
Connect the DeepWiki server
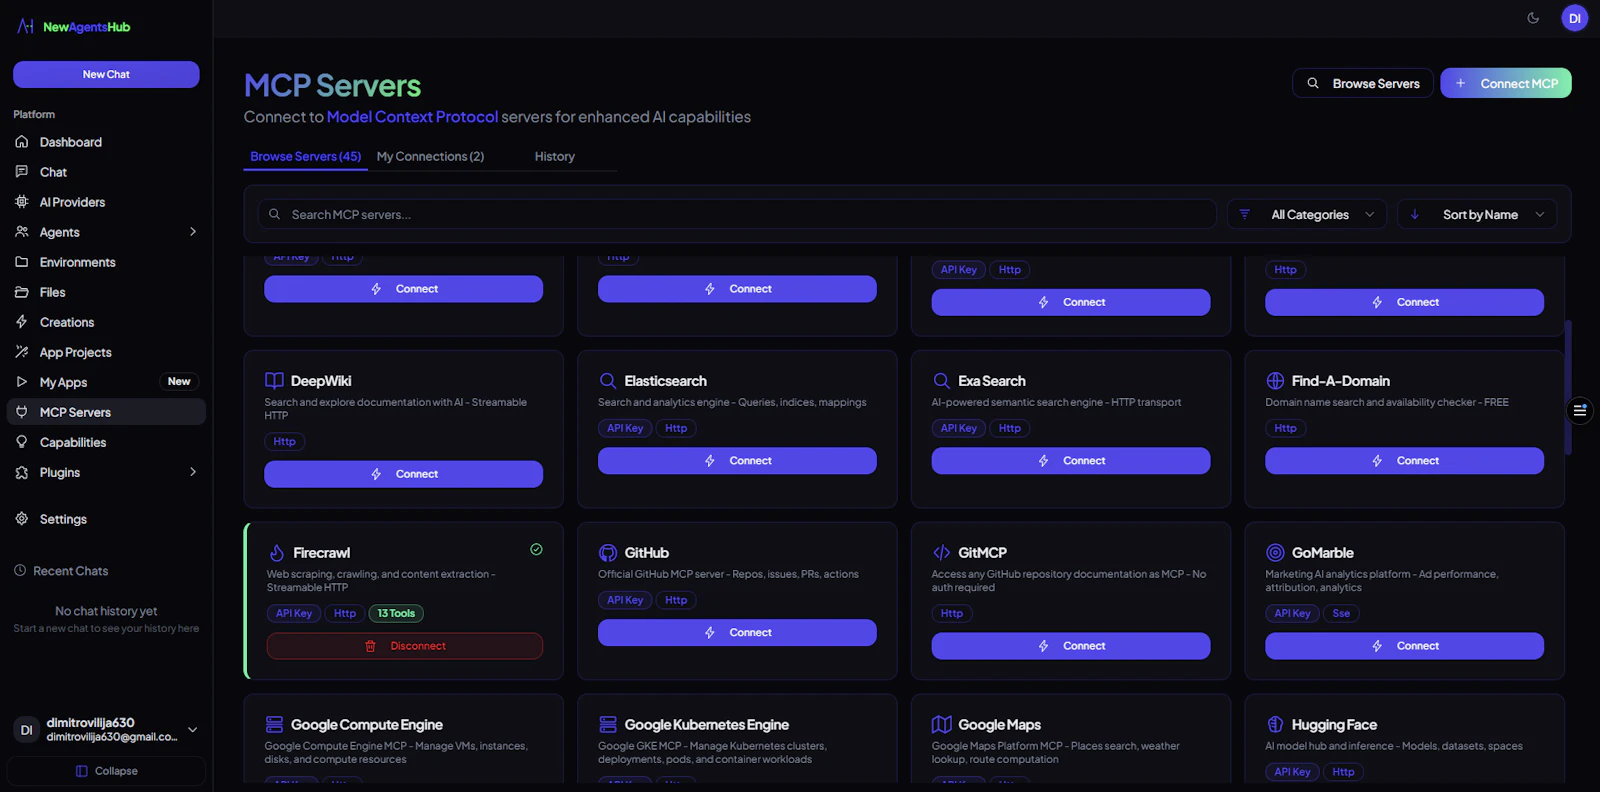(x=403, y=474)
